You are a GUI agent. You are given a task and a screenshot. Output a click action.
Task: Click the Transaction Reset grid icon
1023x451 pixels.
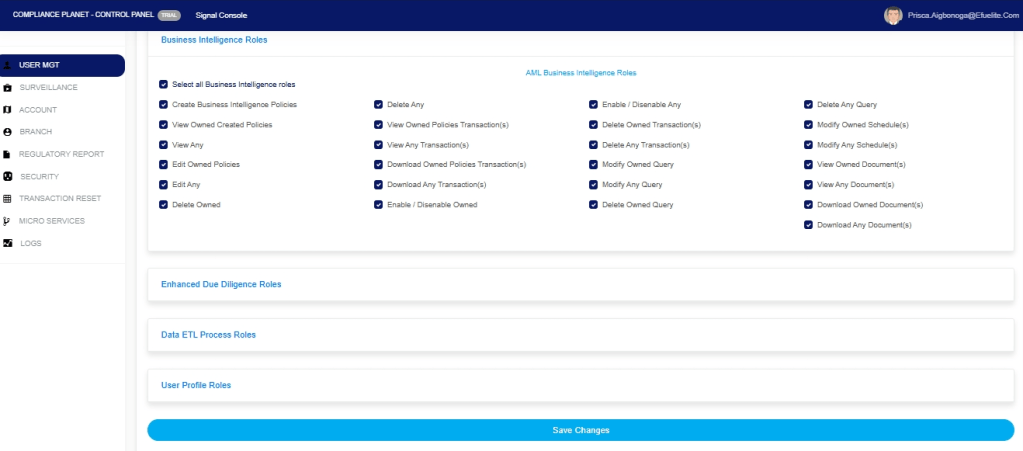8,198
